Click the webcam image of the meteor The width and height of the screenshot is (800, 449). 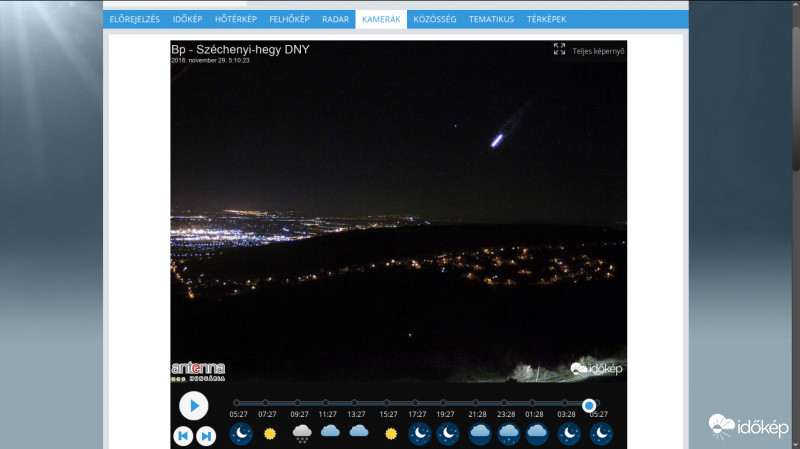(x=398, y=211)
